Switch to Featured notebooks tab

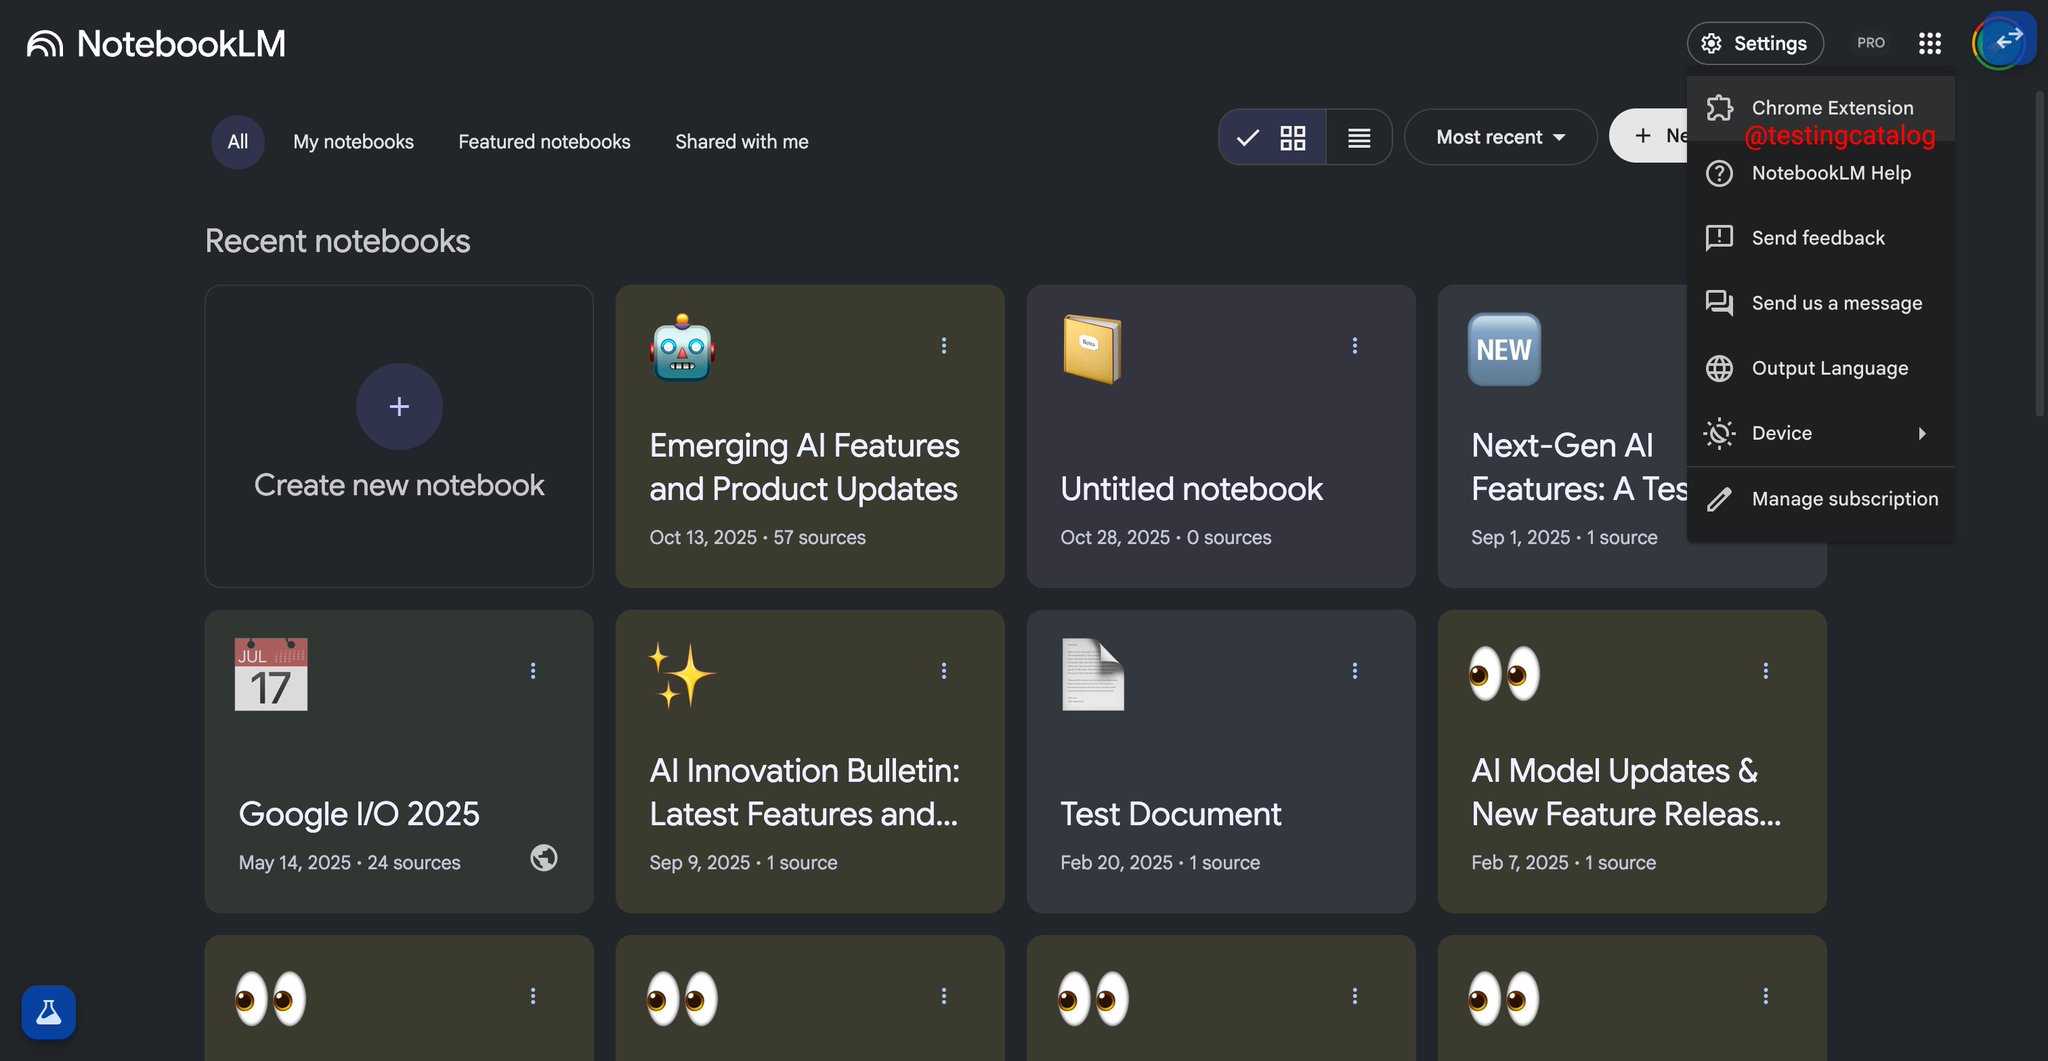click(x=544, y=142)
